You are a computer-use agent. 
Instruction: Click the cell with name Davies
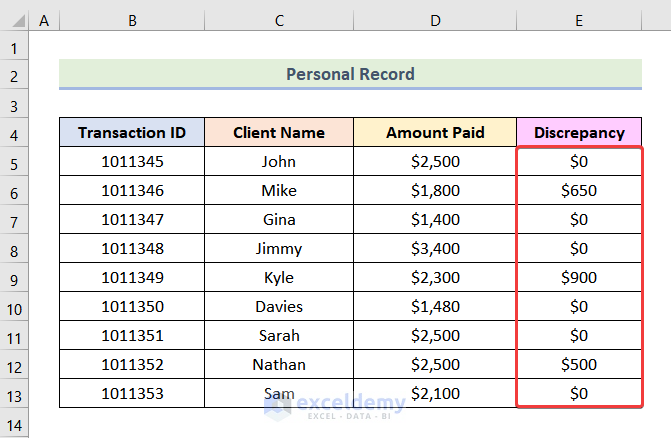(x=279, y=306)
